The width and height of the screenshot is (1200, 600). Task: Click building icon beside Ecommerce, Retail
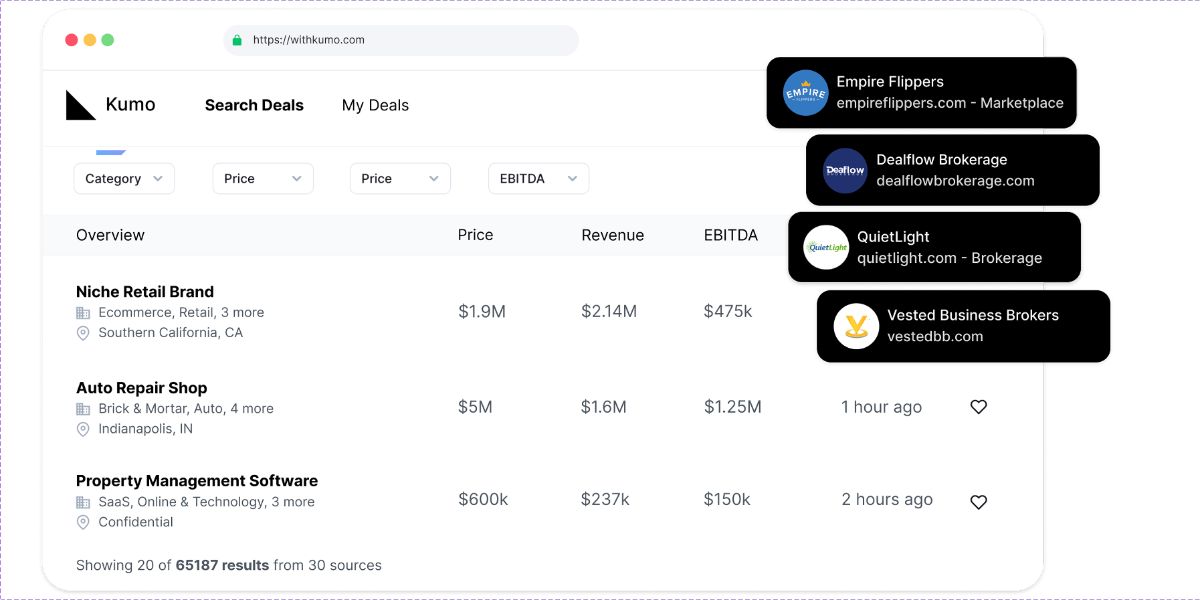point(83,313)
